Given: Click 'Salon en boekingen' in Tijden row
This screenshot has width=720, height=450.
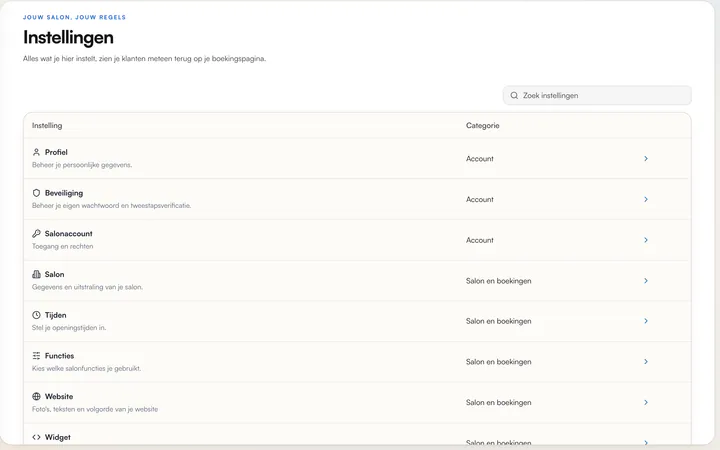Looking at the screenshot, I should 499,321.
